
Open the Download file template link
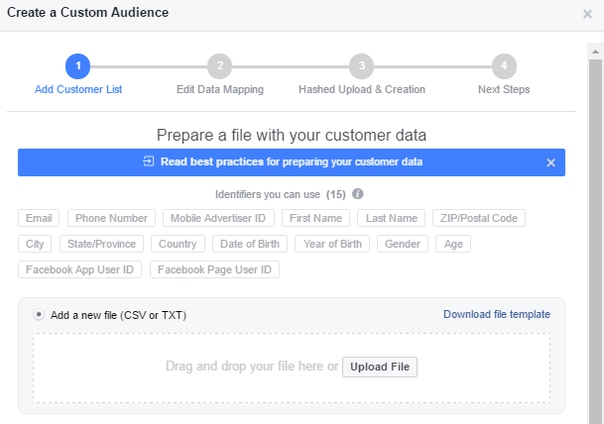pos(497,314)
